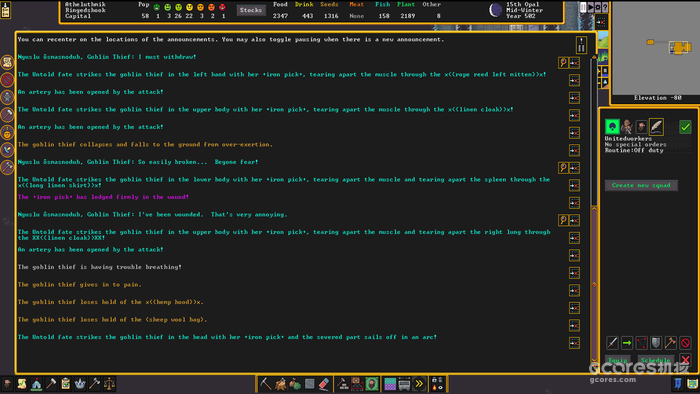Recenter on 'collapses and falls' announcement
This screenshot has height=394, width=700.
tap(575, 150)
